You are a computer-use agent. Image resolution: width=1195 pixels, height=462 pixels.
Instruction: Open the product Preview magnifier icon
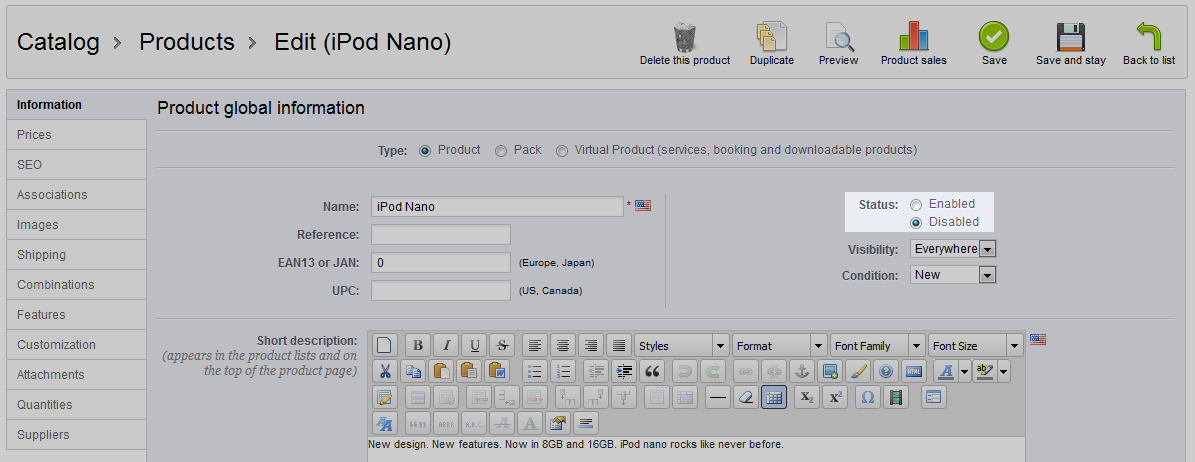[x=838, y=37]
